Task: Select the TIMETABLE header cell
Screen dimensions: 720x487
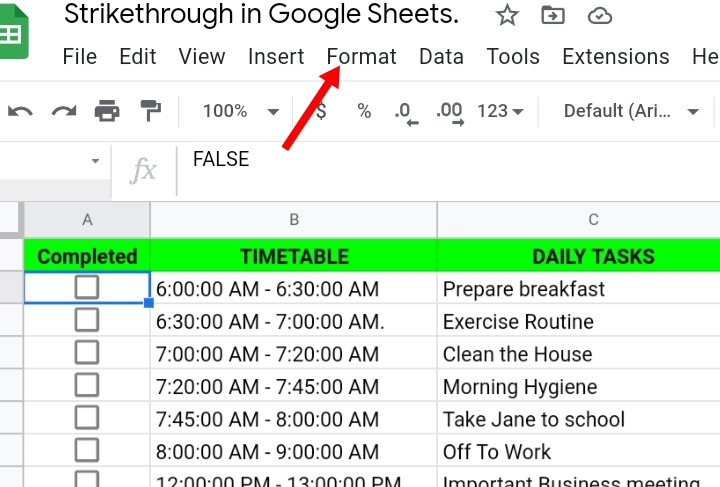Action: pos(294,255)
